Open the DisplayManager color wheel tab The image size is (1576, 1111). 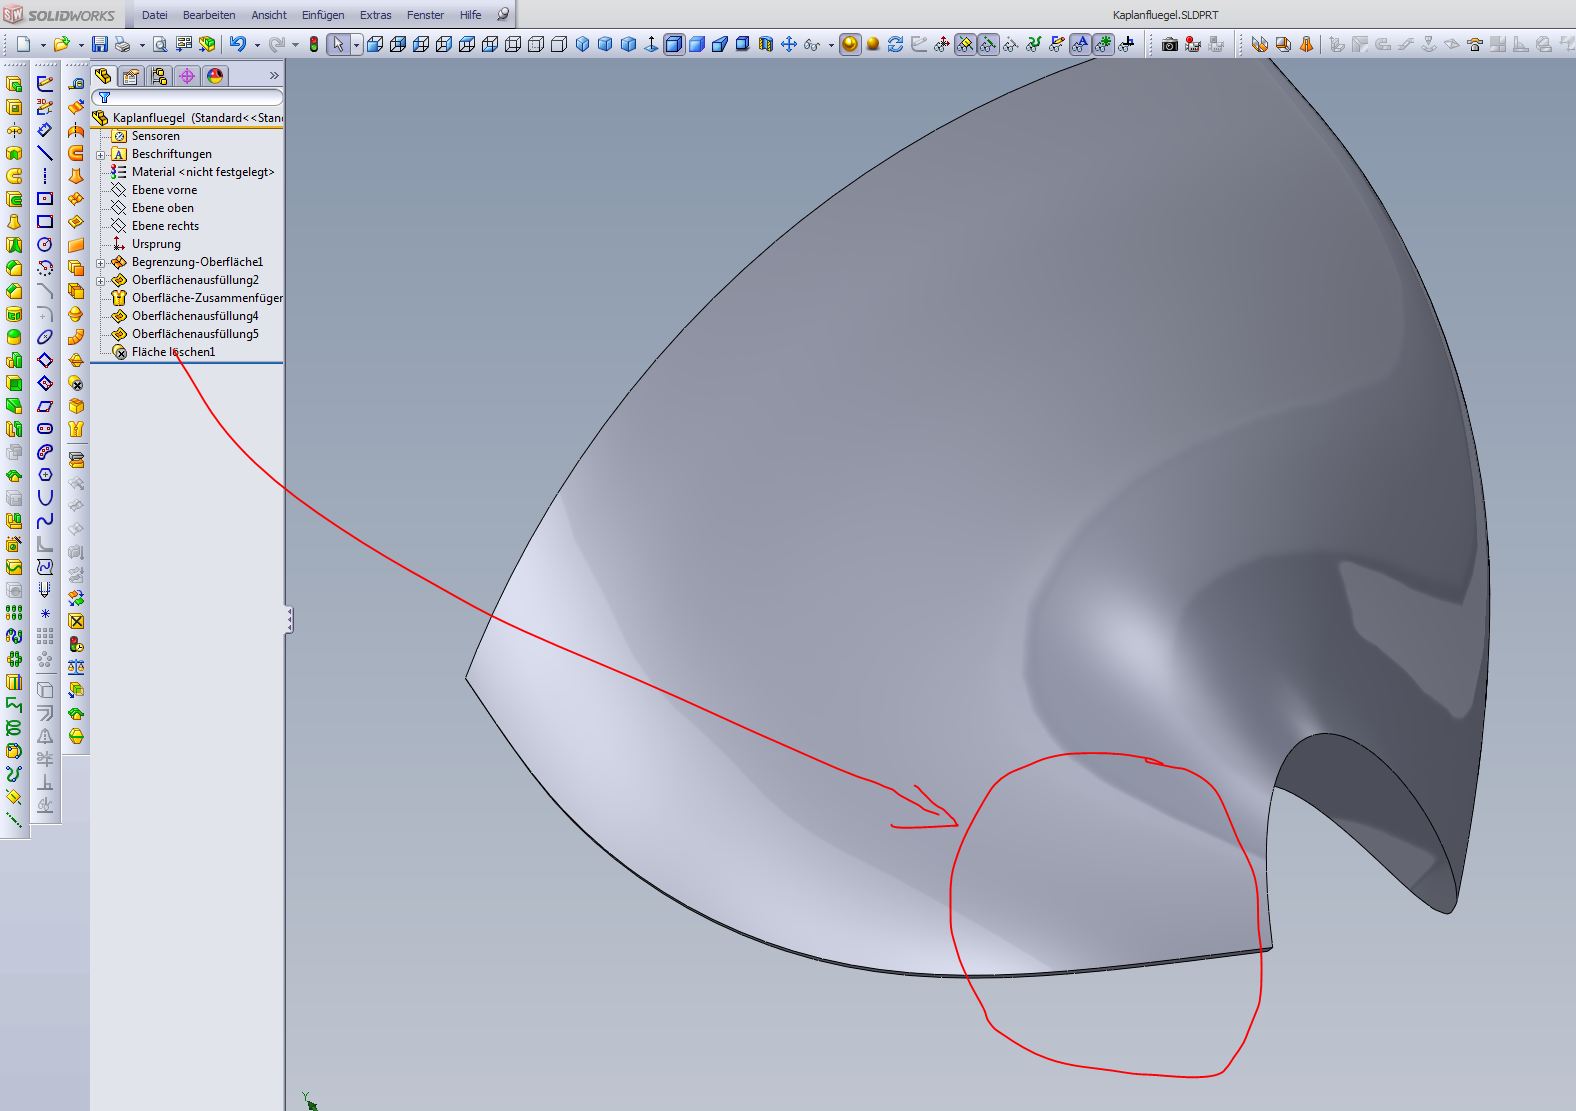(214, 76)
